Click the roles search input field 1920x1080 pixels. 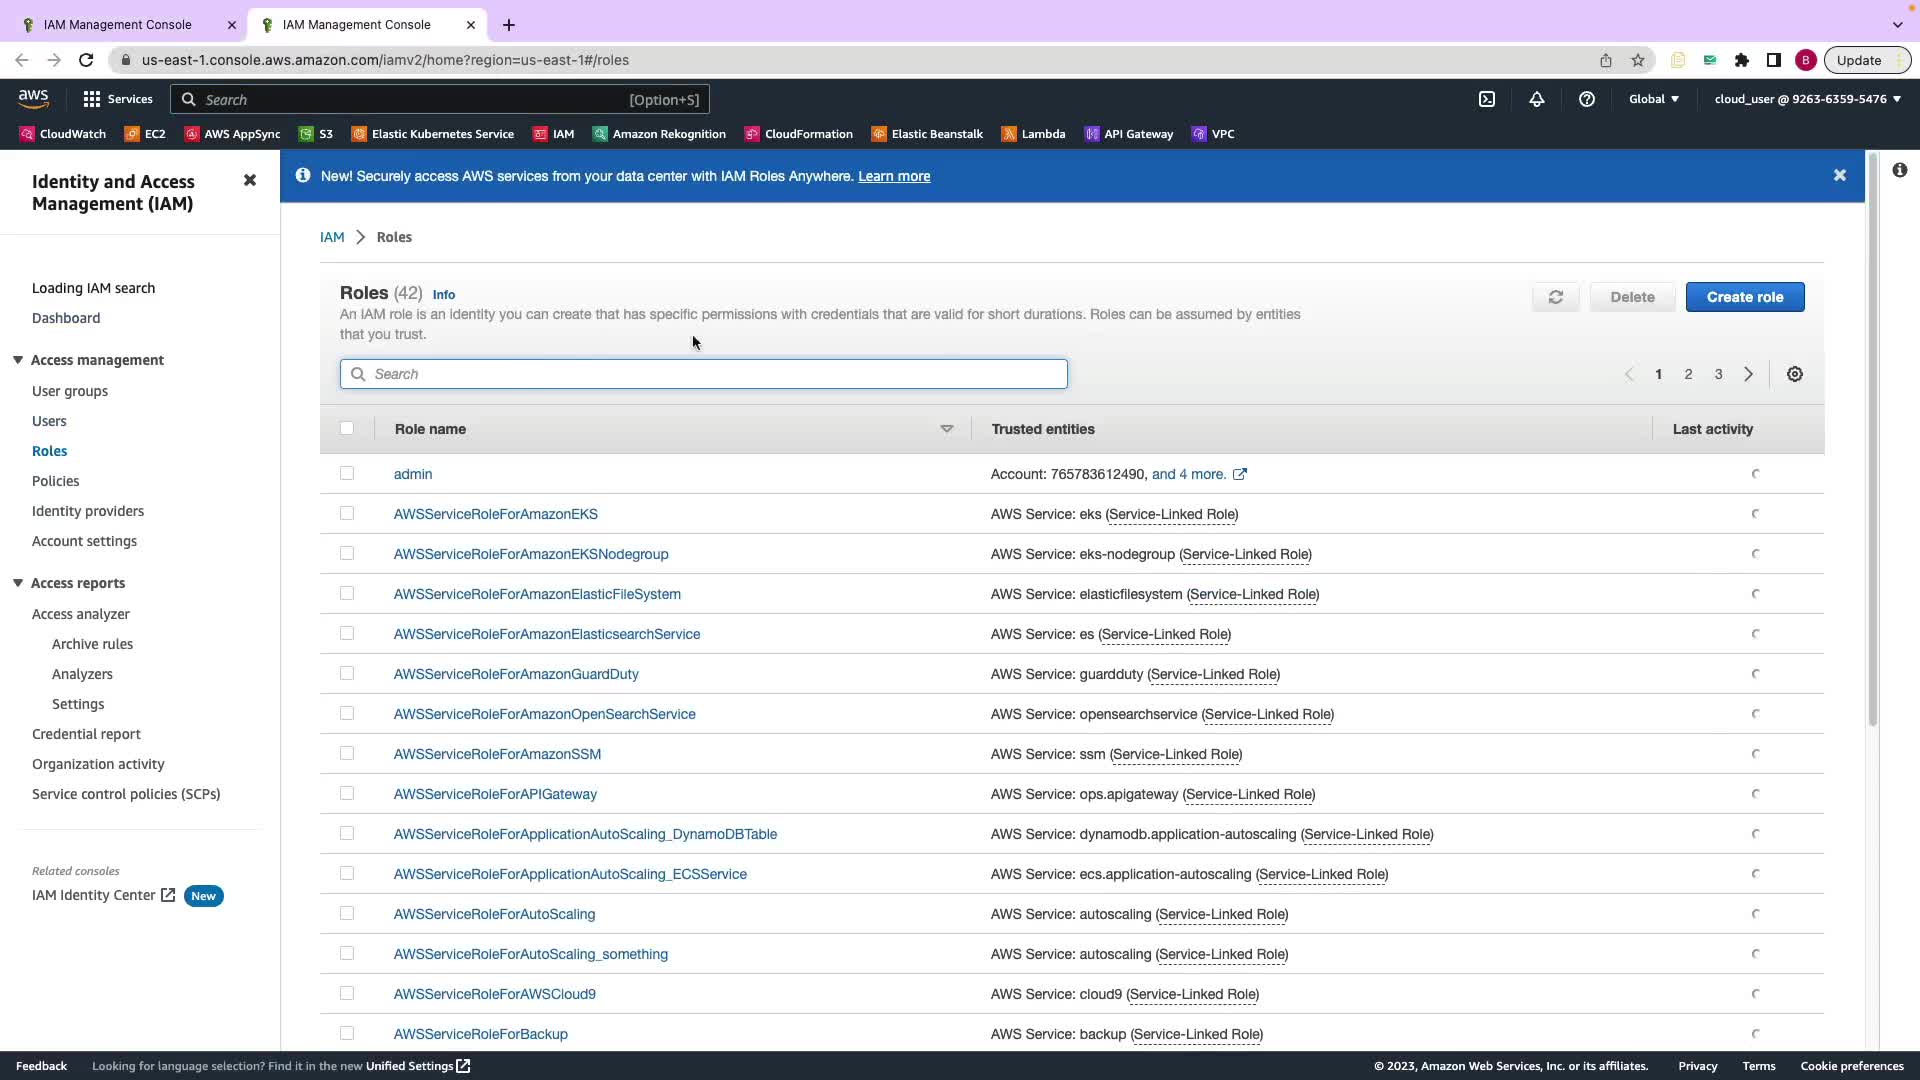(x=704, y=374)
